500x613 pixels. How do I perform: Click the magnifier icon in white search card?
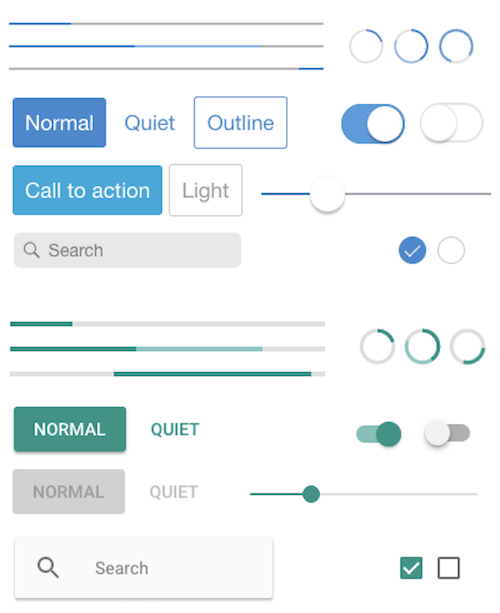tap(48, 568)
